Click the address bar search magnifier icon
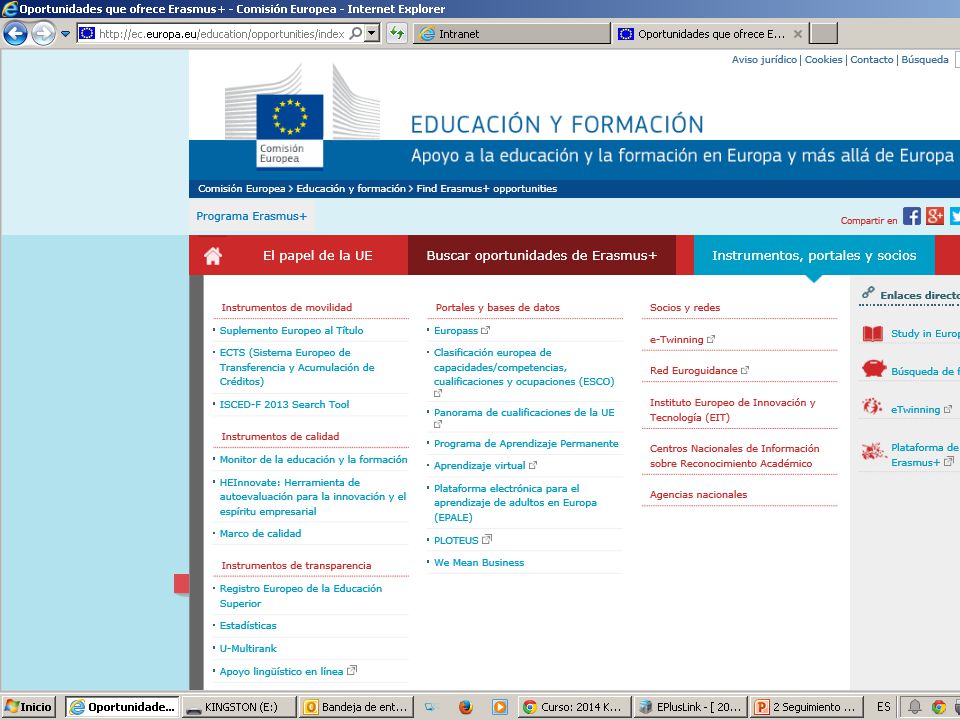 pyautogui.click(x=355, y=33)
